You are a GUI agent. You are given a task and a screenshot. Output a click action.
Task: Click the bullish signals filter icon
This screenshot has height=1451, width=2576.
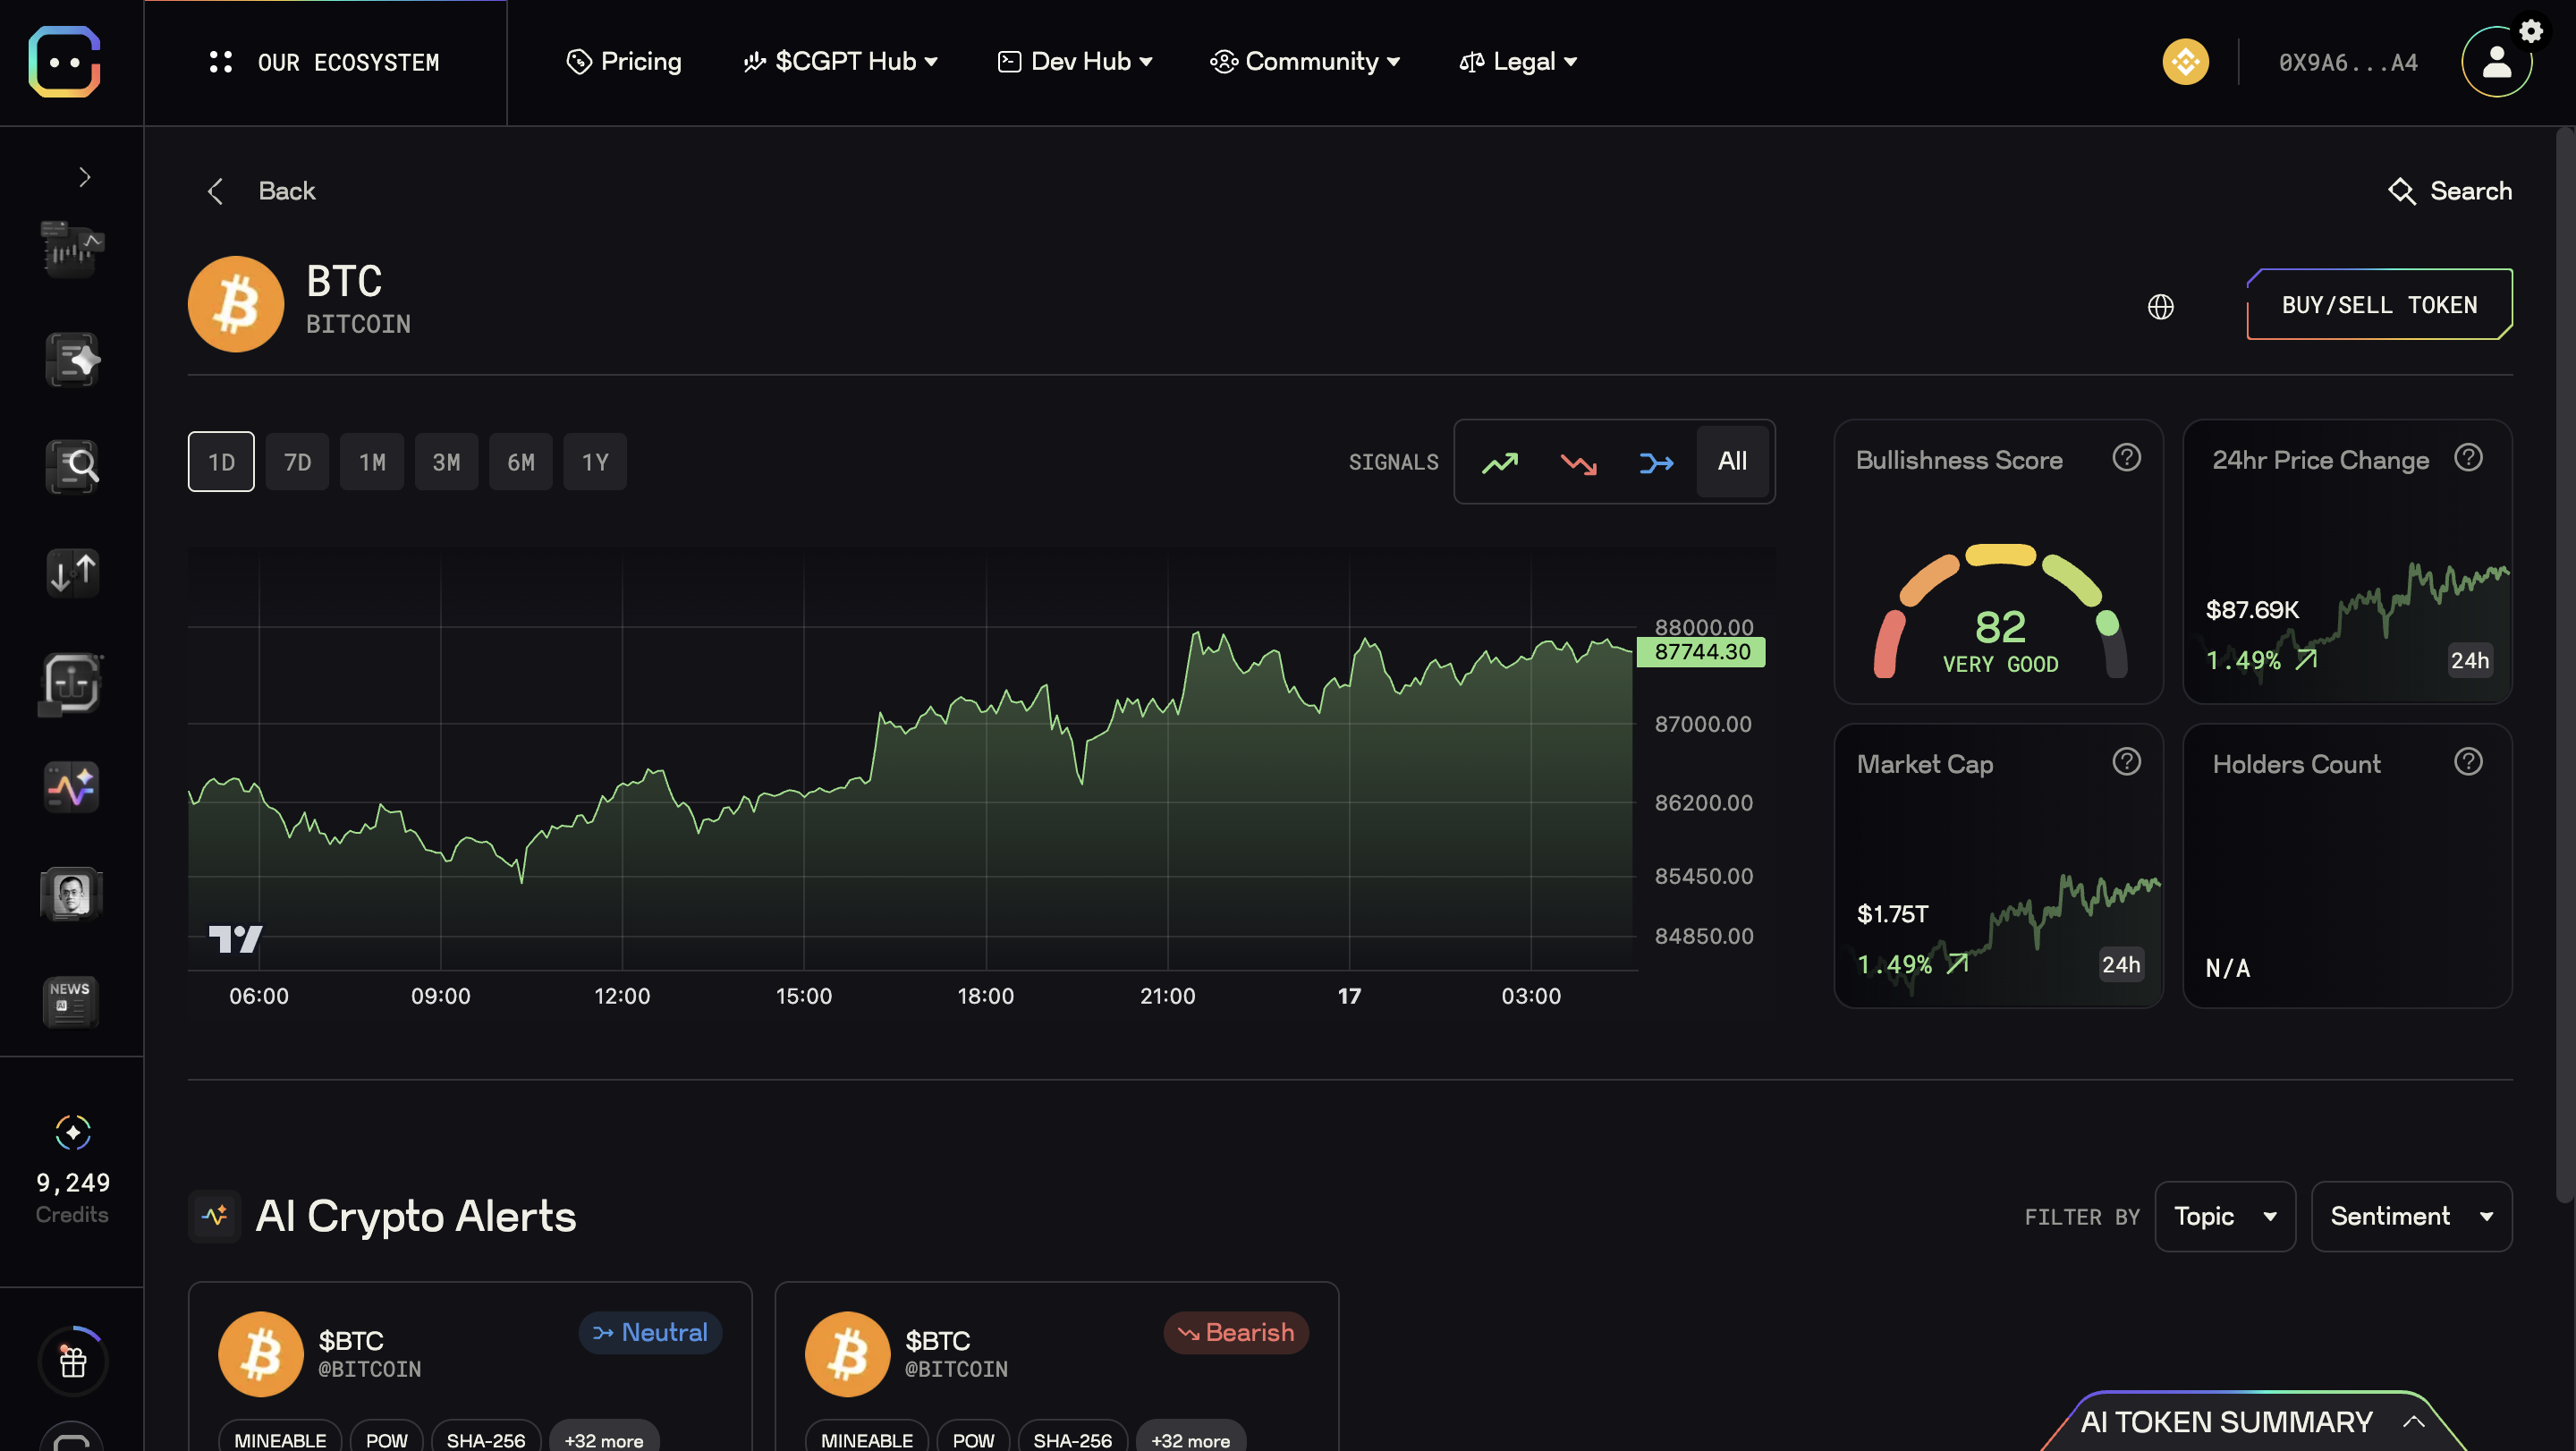(1499, 462)
